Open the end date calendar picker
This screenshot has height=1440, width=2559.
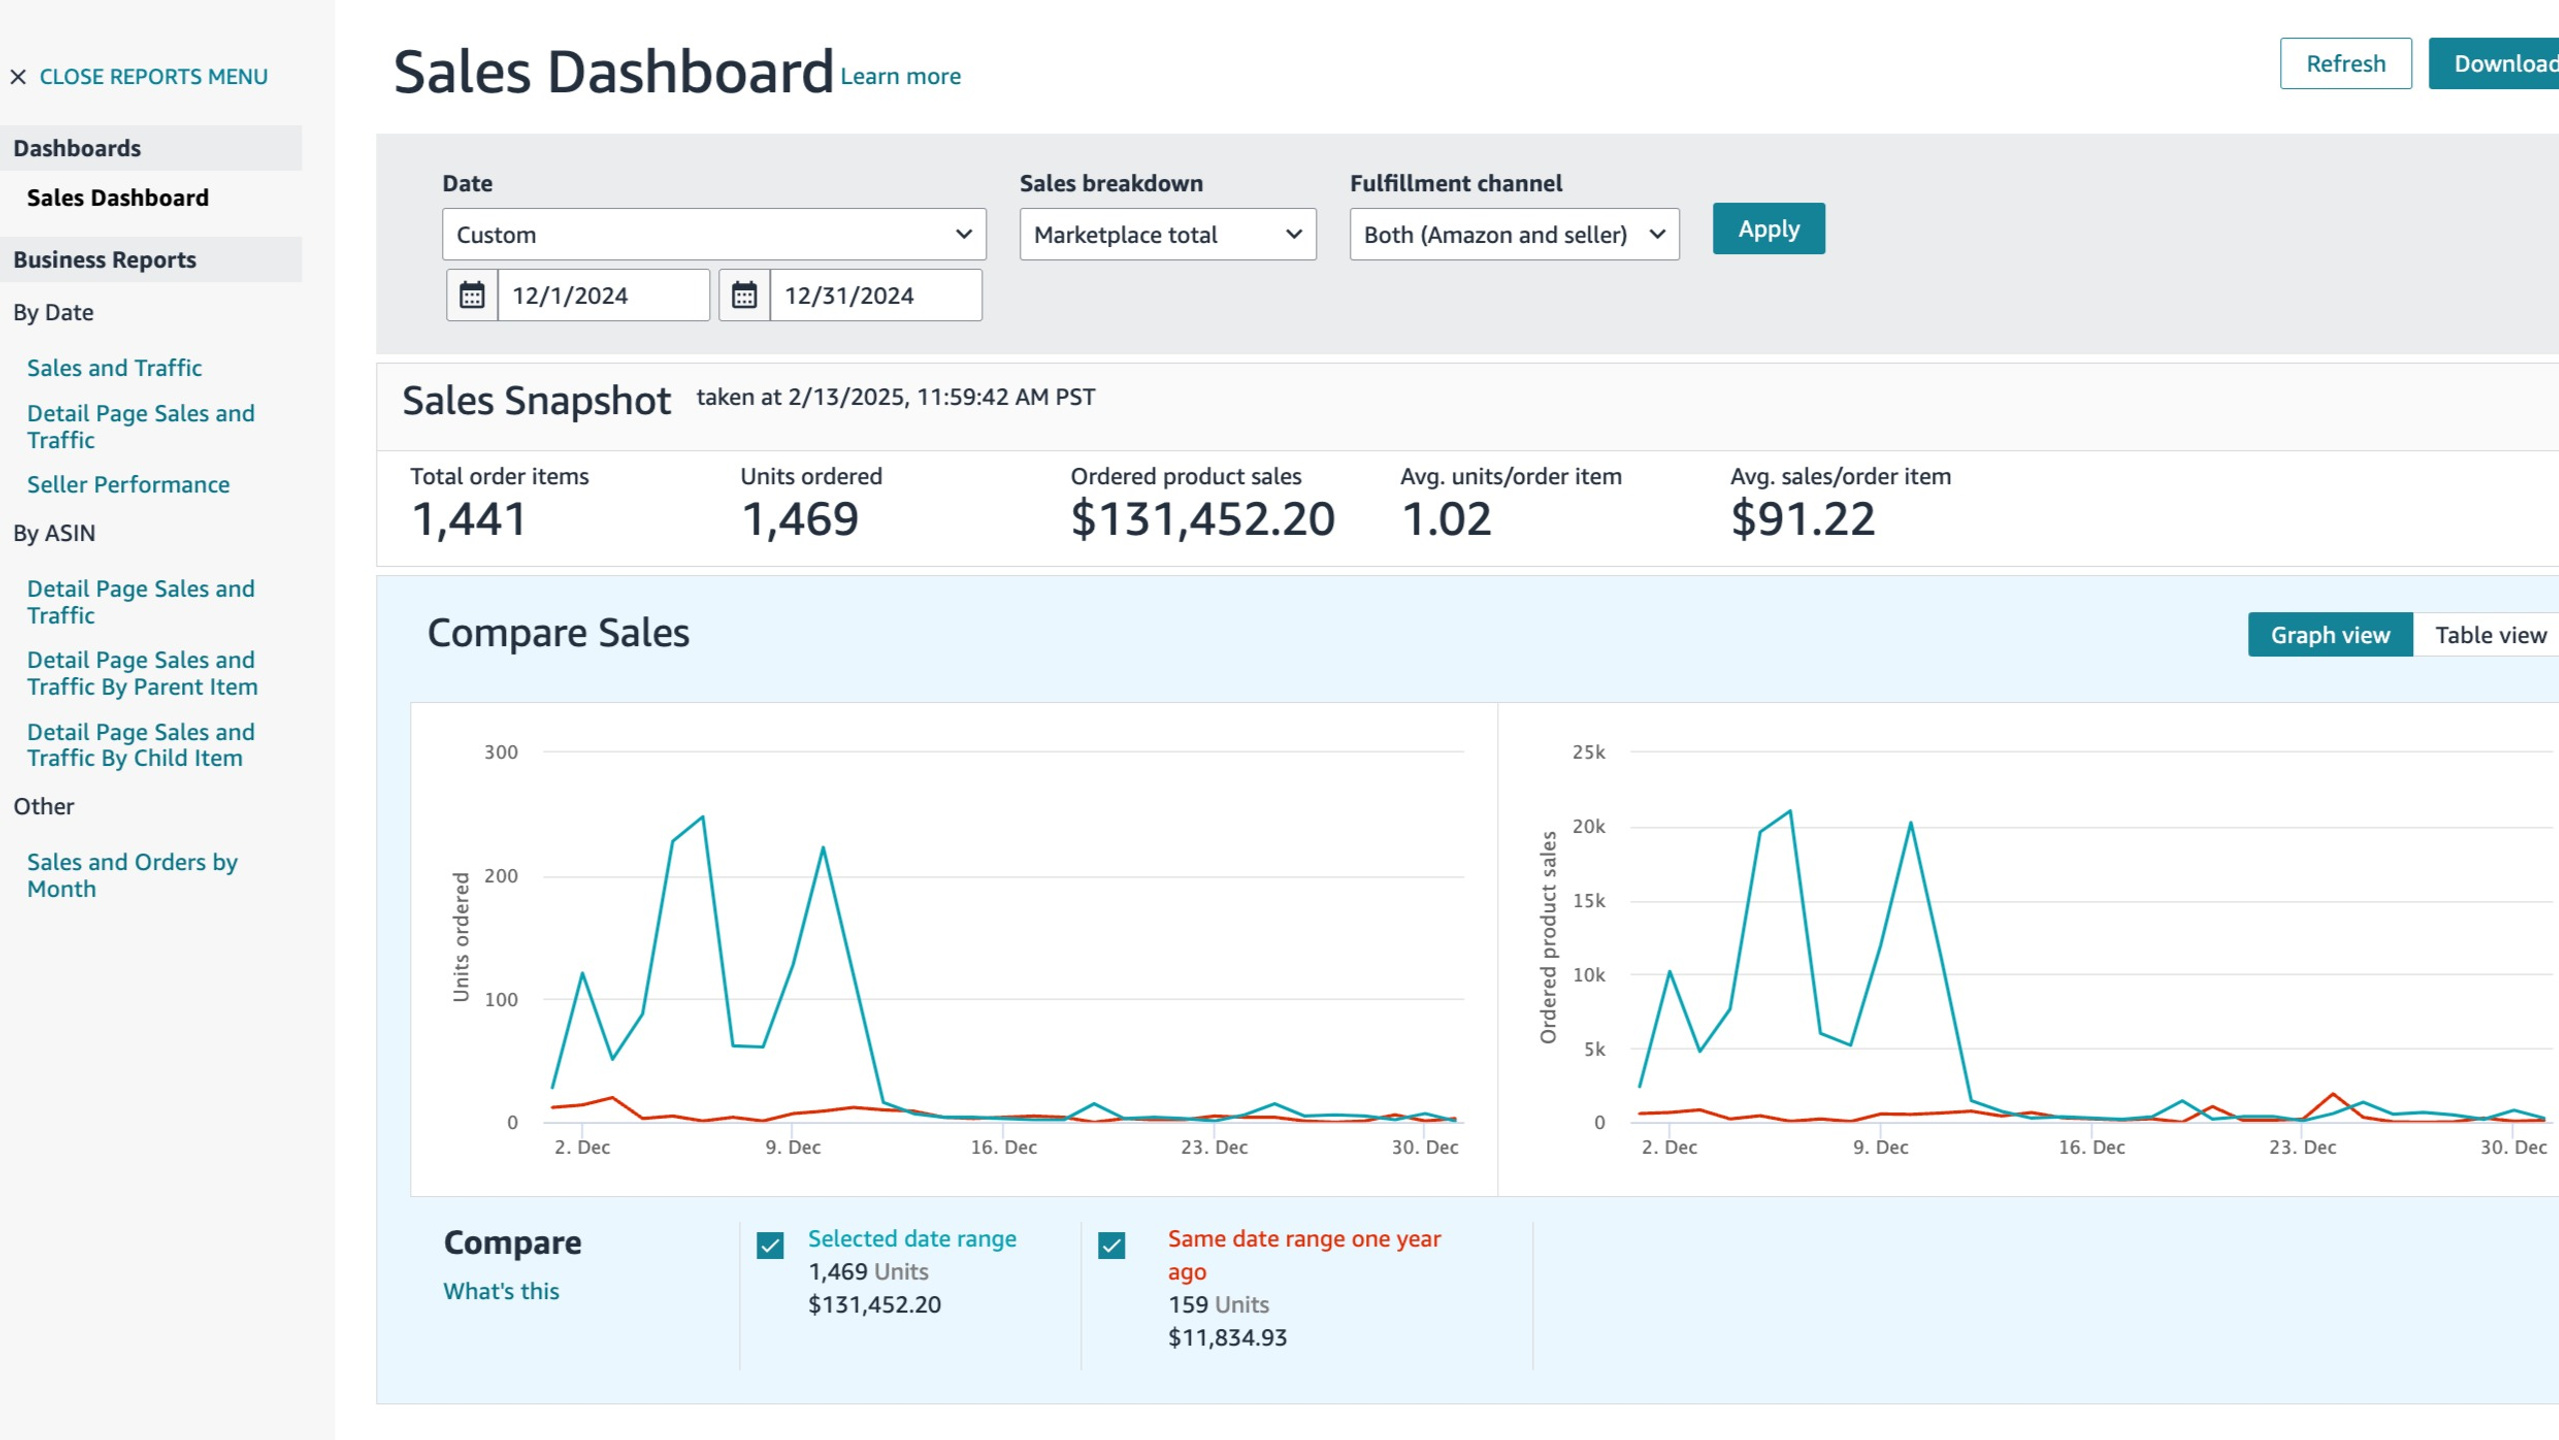click(x=744, y=295)
